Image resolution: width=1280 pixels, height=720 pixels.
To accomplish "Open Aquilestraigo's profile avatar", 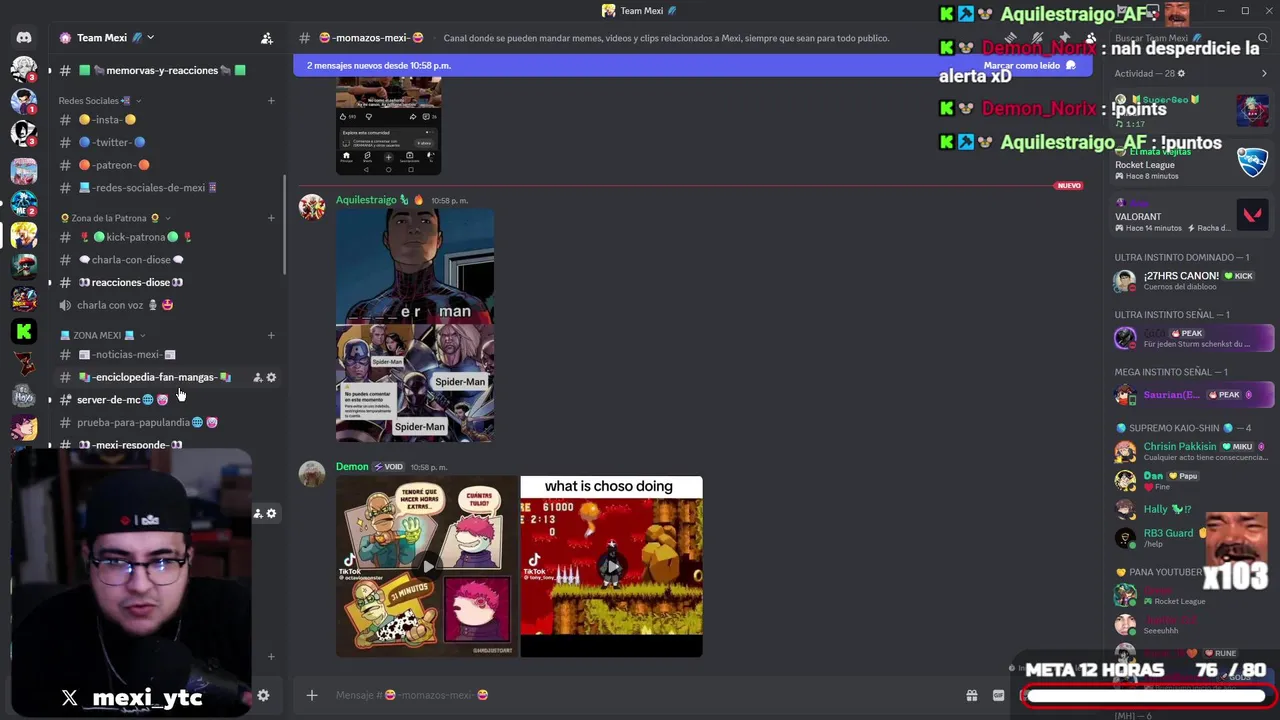I will (x=312, y=207).
